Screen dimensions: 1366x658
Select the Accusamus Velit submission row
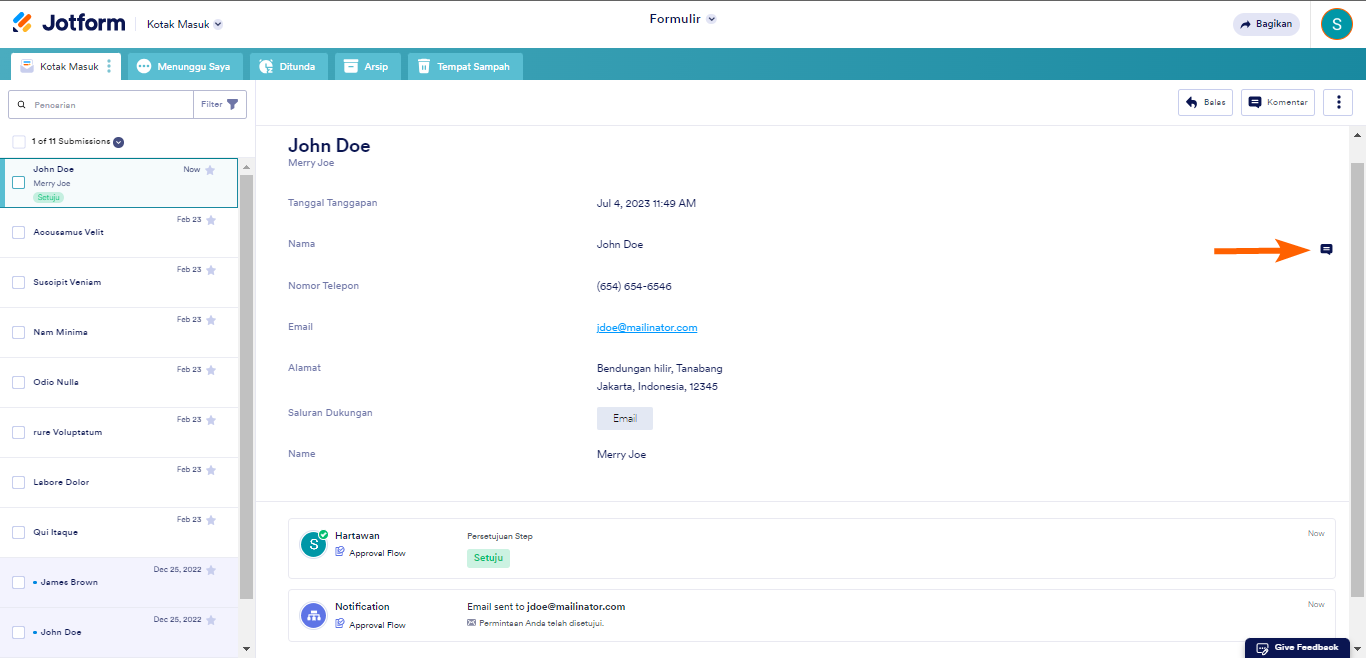point(120,232)
